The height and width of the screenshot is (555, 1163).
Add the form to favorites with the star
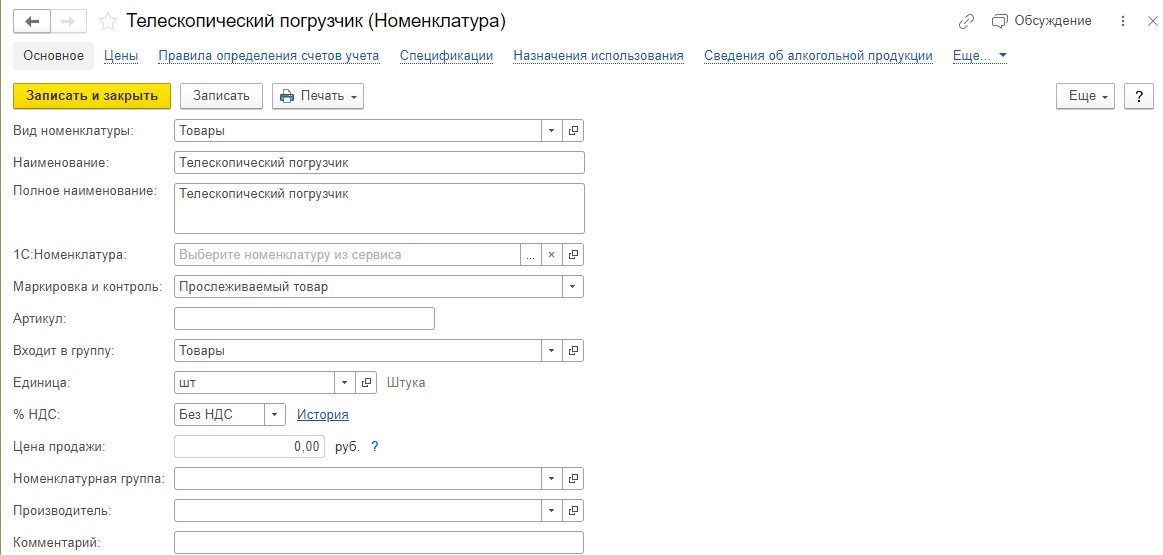pyautogui.click(x=108, y=22)
